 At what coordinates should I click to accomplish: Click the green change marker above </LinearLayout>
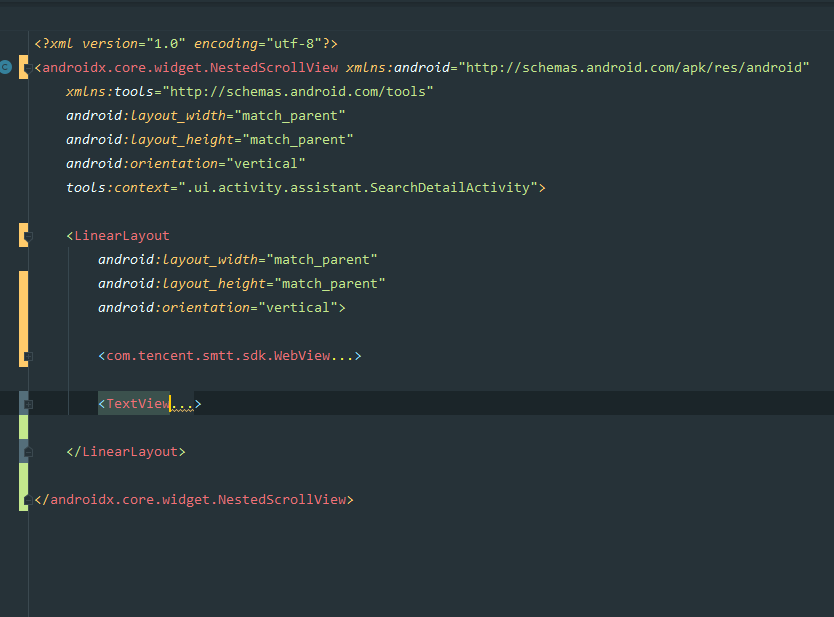[x=23, y=427]
